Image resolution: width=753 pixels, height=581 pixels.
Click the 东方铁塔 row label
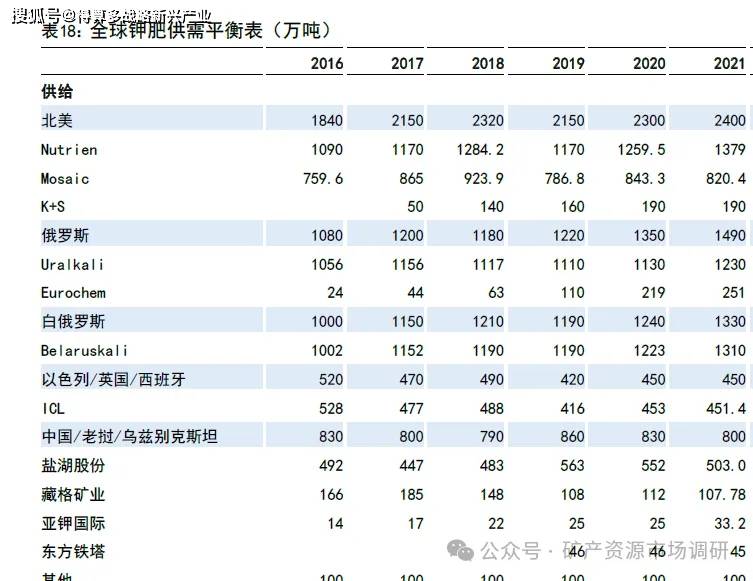coord(73,551)
